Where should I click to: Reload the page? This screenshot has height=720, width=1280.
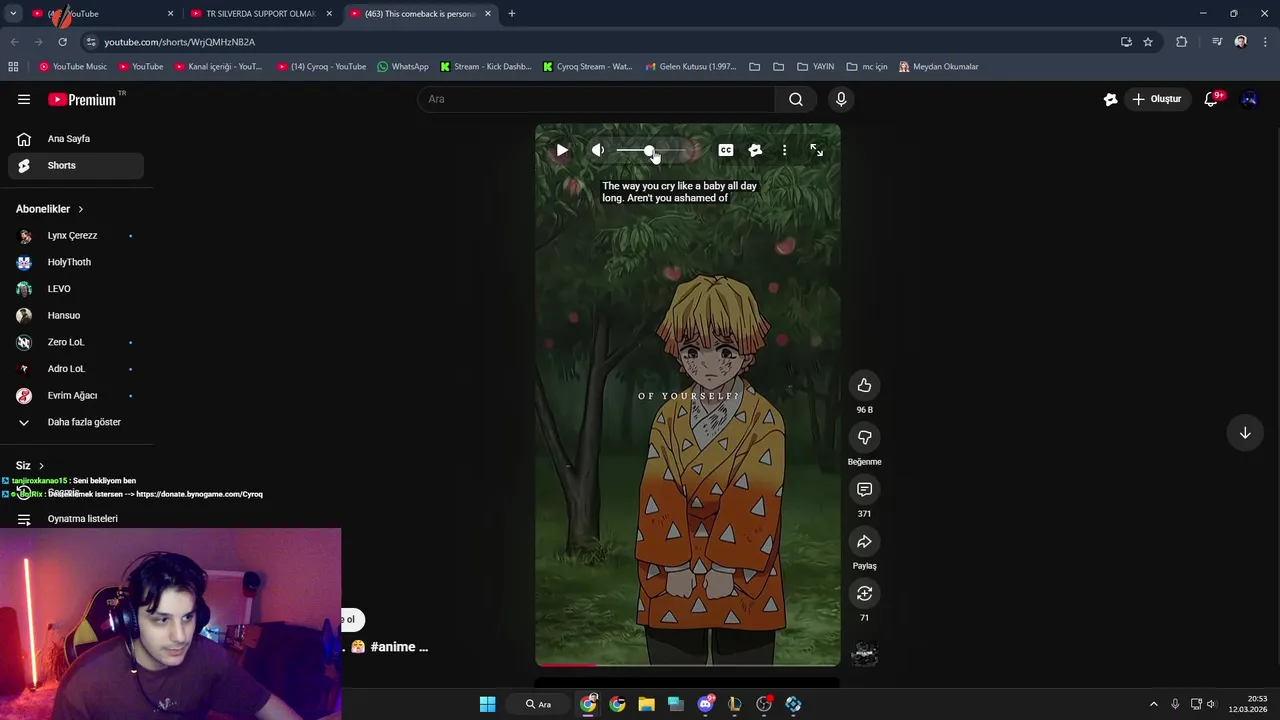[62, 42]
